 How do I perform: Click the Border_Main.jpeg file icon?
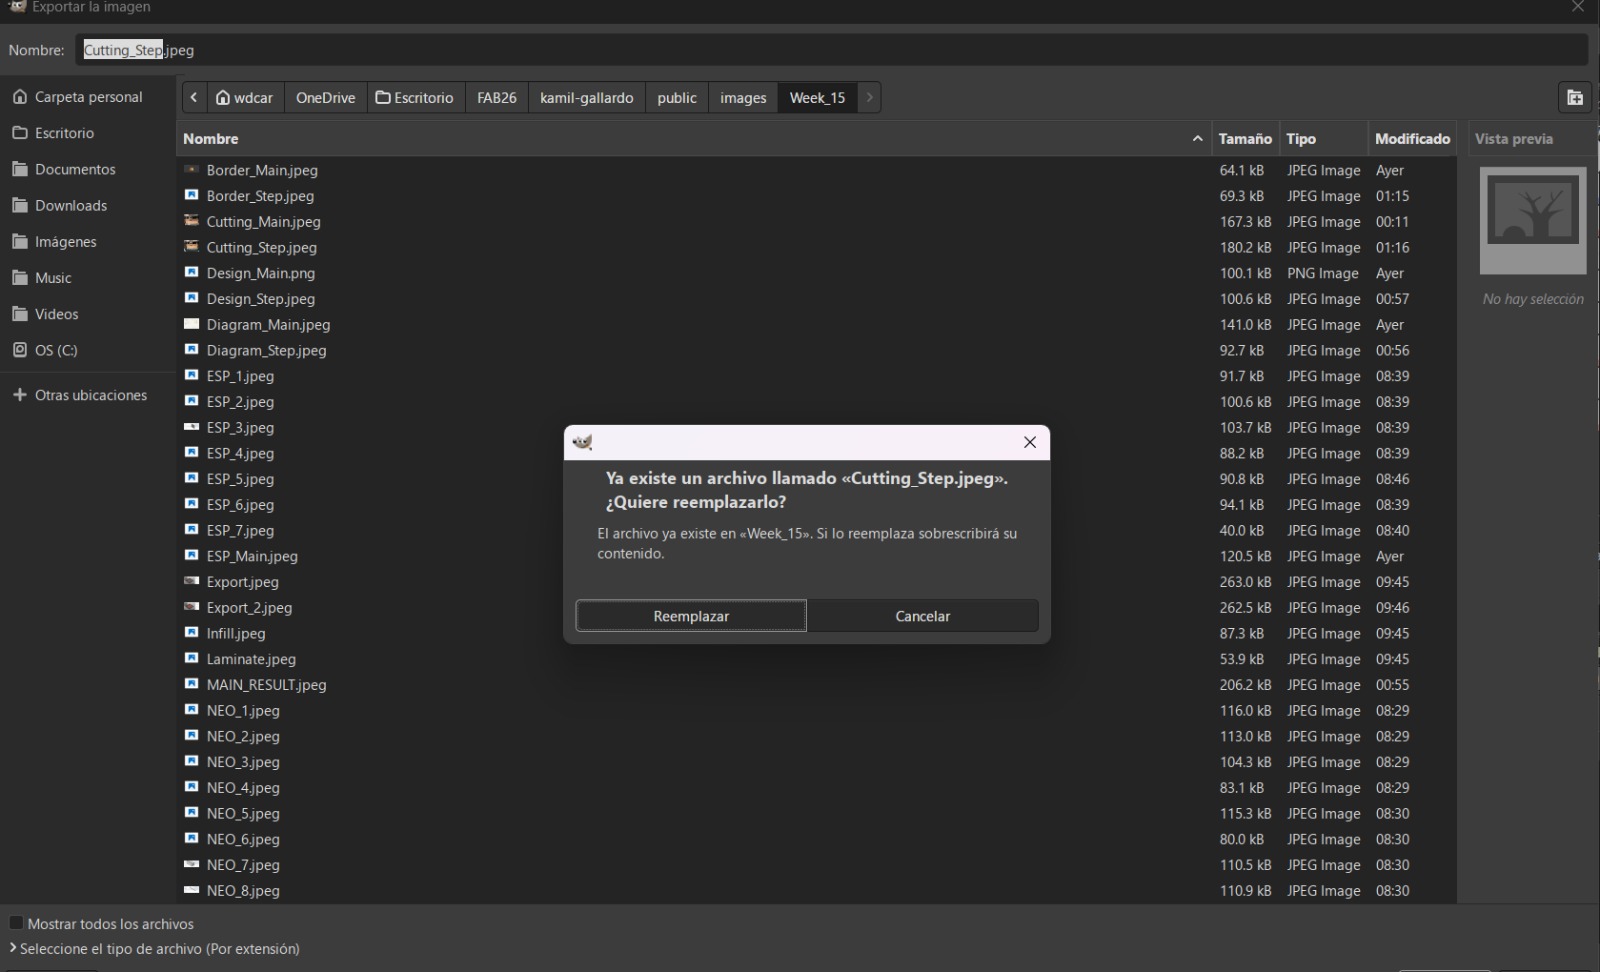pyautogui.click(x=192, y=170)
